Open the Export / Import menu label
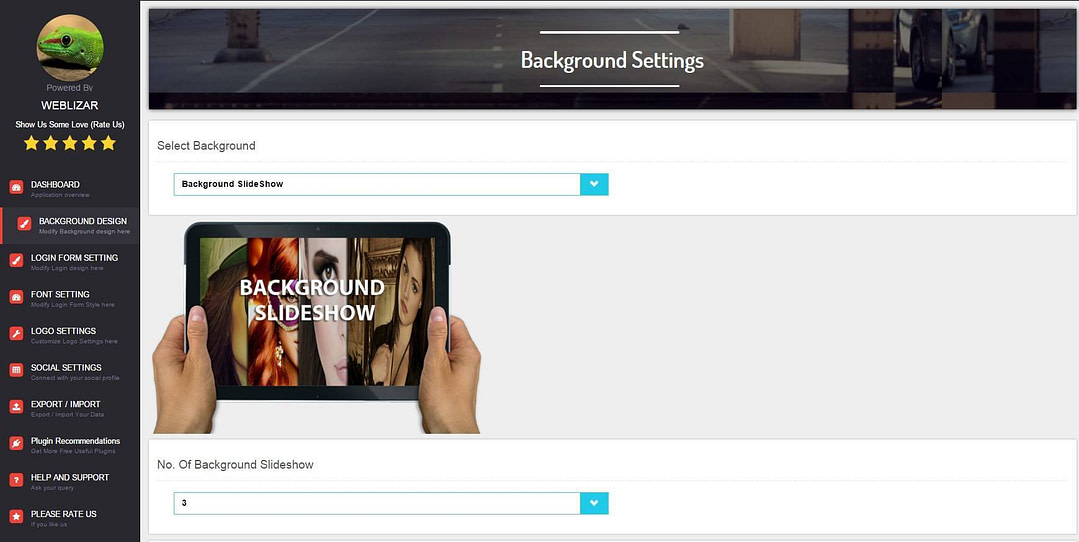This screenshot has height=542, width=1079. (x=65, y=404)
